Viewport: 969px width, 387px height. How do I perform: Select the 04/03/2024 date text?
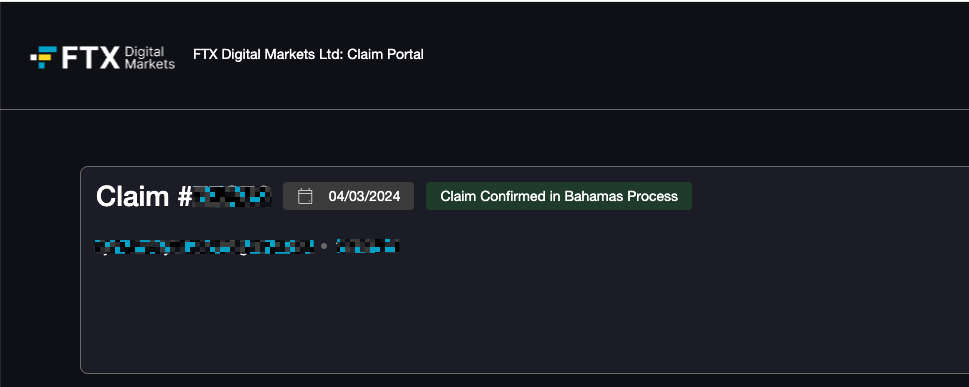click(x=364, y=197)
